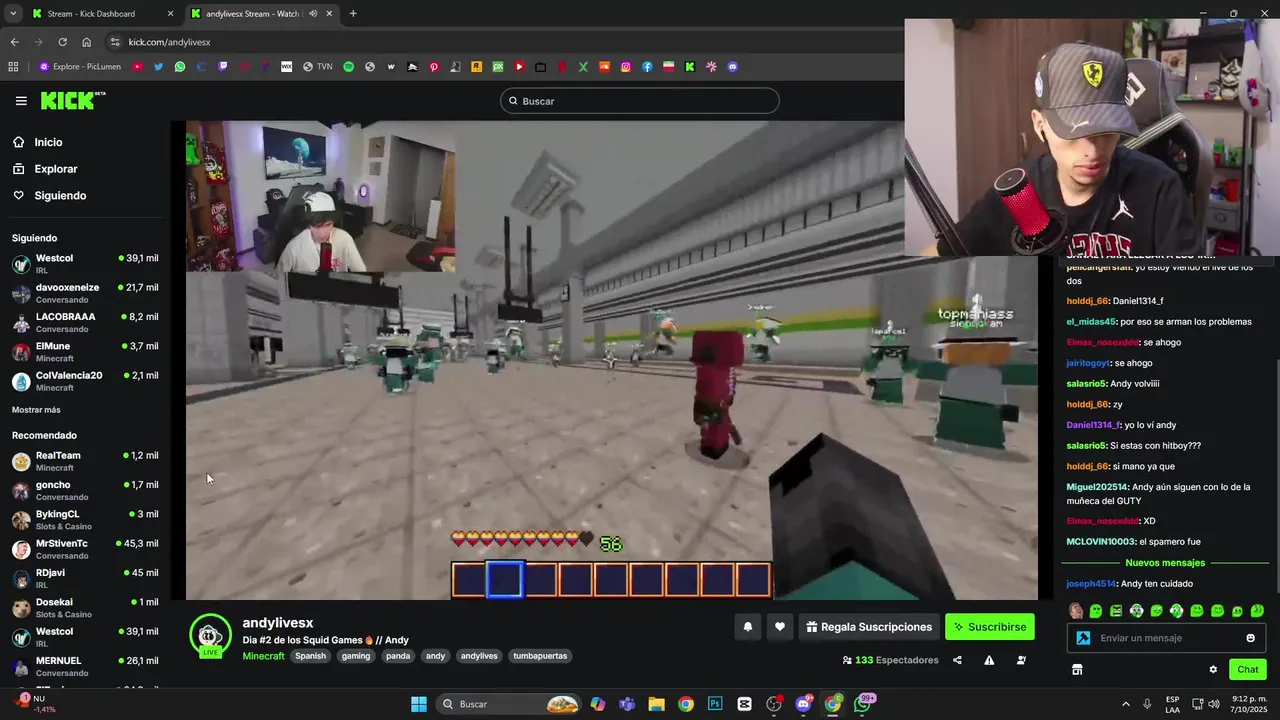
Task: Open the Westcol channel under Siguiendo
Action: (85, 264)
